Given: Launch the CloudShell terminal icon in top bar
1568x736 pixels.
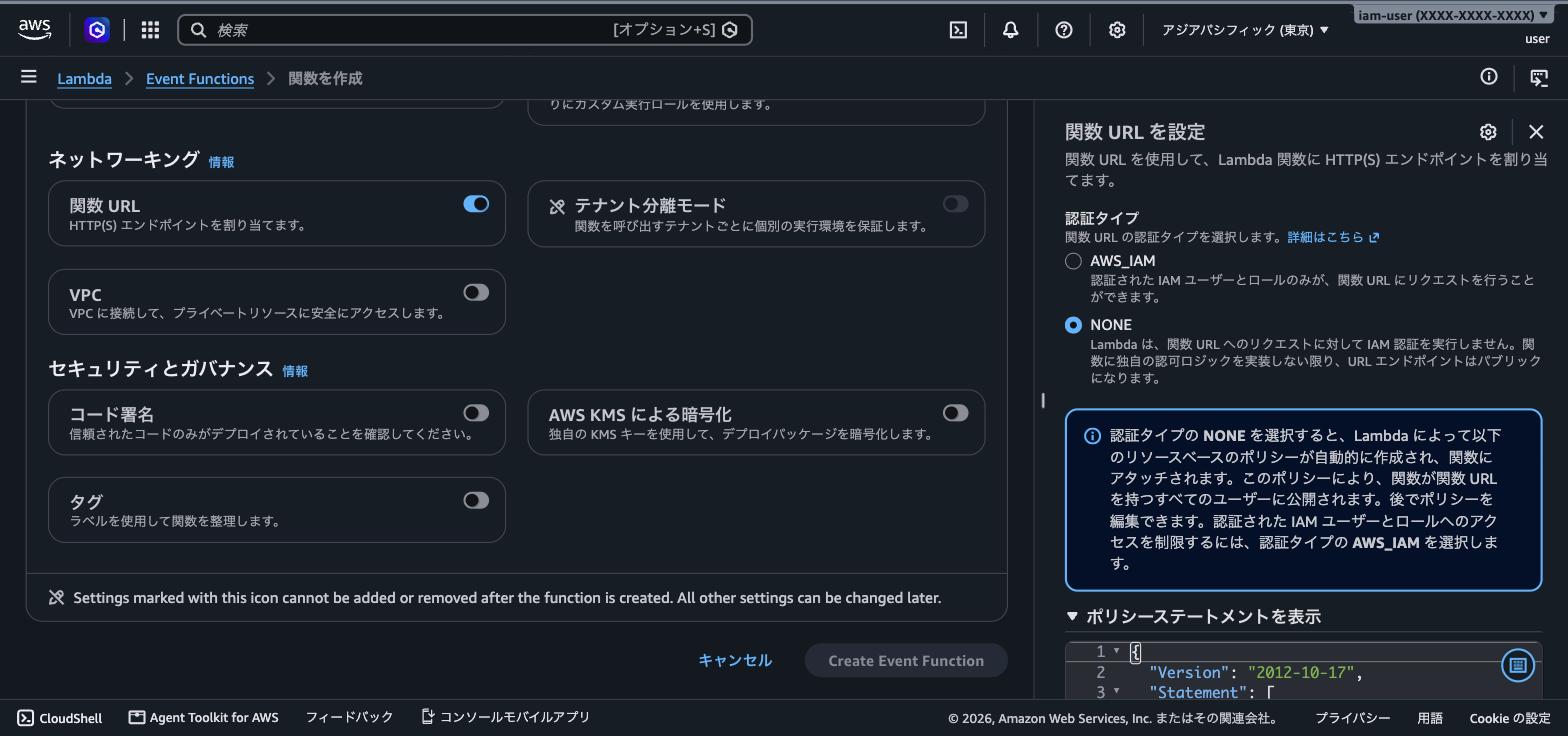Looking at the screenshot, I should pos(958,30).
